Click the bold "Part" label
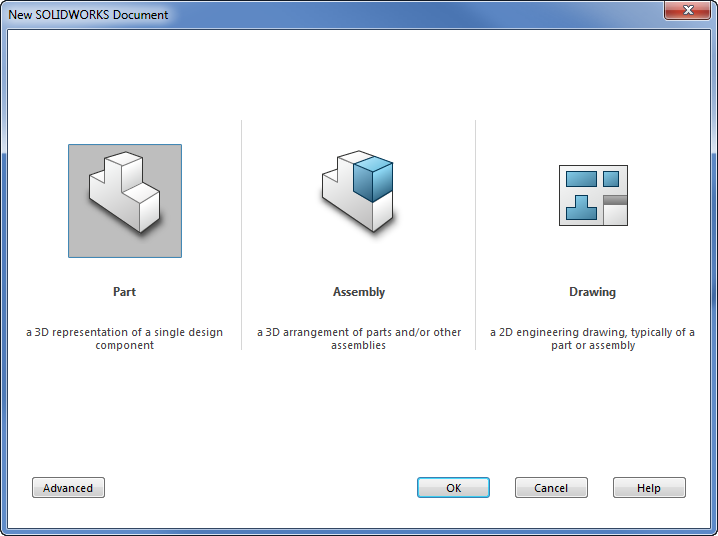 pos(125,292)
